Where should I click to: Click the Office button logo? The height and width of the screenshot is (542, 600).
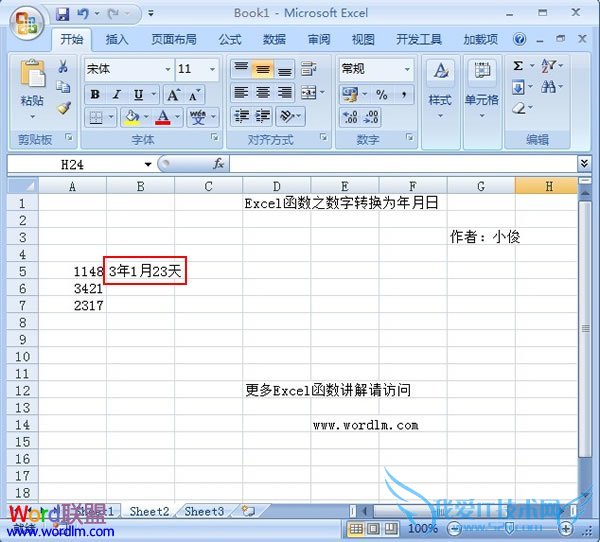click(26, 23)
